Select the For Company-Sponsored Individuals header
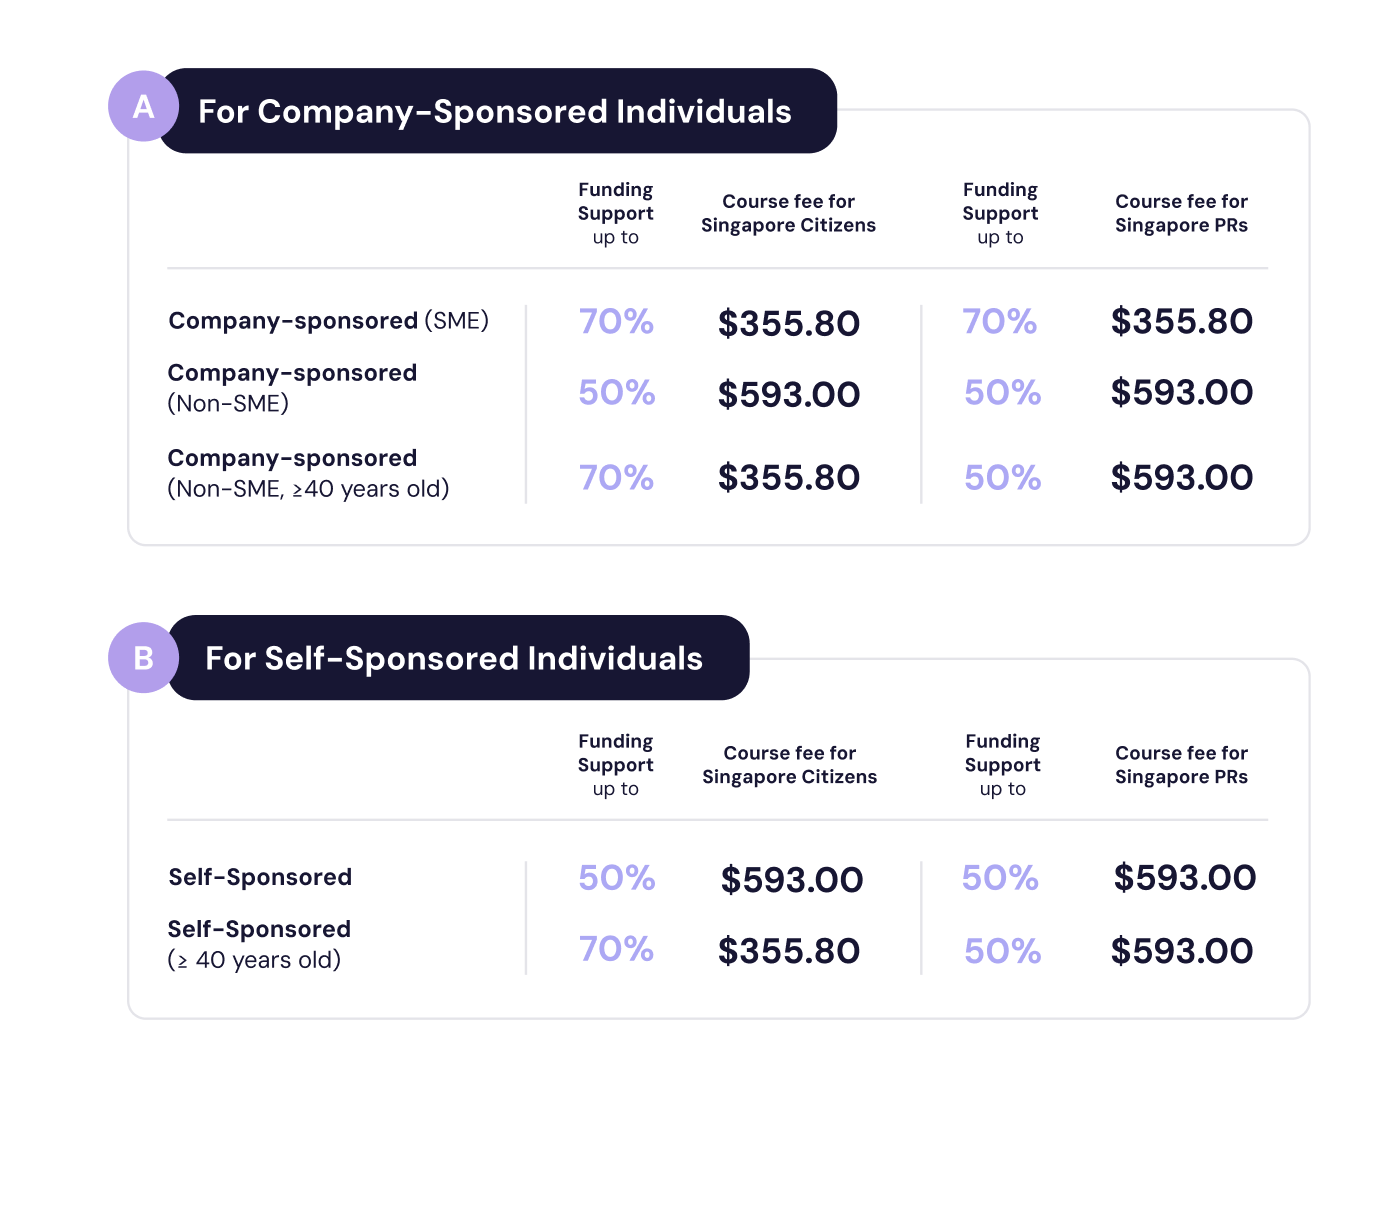Screen dimensions: 1384x1228 pyautogui.click(x=496, y=111)
